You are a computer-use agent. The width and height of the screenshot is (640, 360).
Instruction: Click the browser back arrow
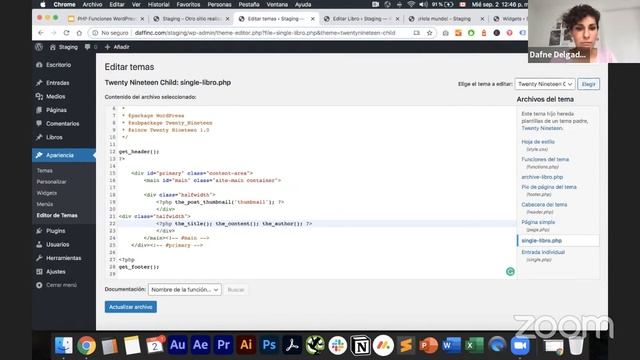[x=40, y=33]
